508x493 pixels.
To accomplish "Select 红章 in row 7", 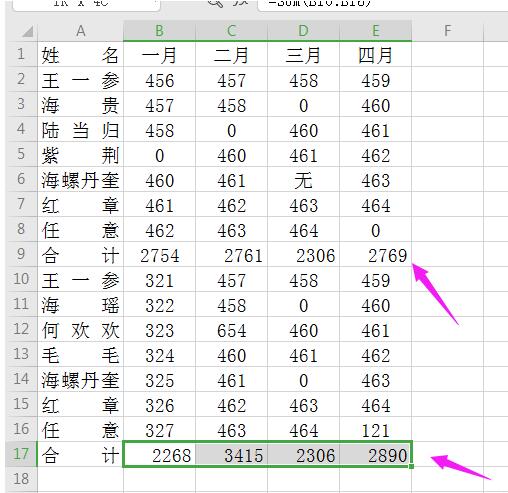I will tap(80, 204).
